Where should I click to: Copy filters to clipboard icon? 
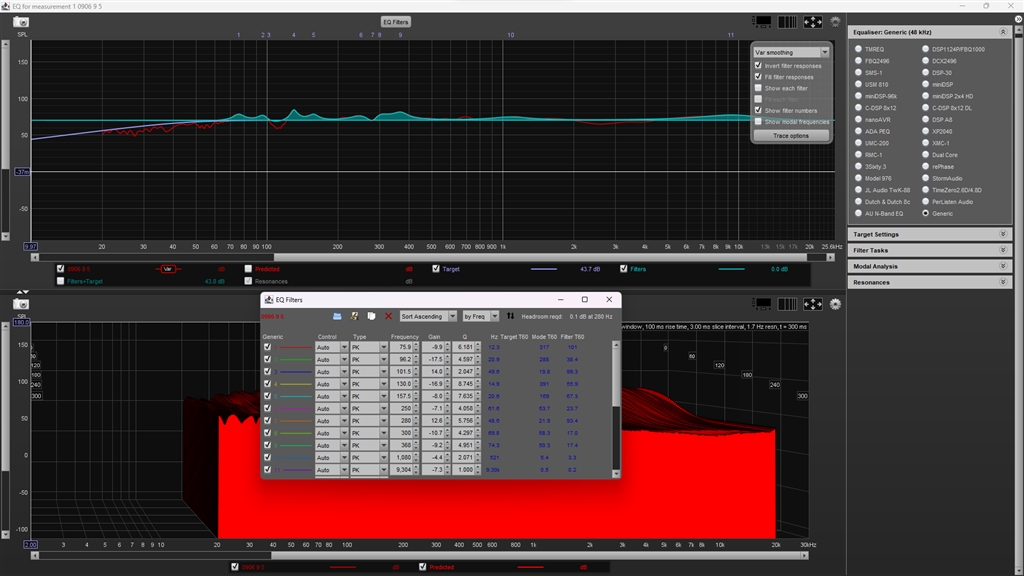point(371,316)
